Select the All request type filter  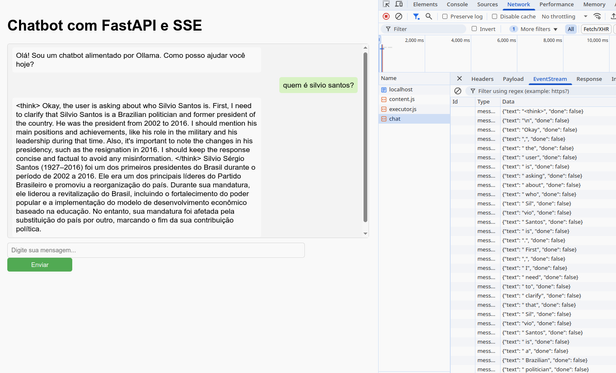point(571,29)
